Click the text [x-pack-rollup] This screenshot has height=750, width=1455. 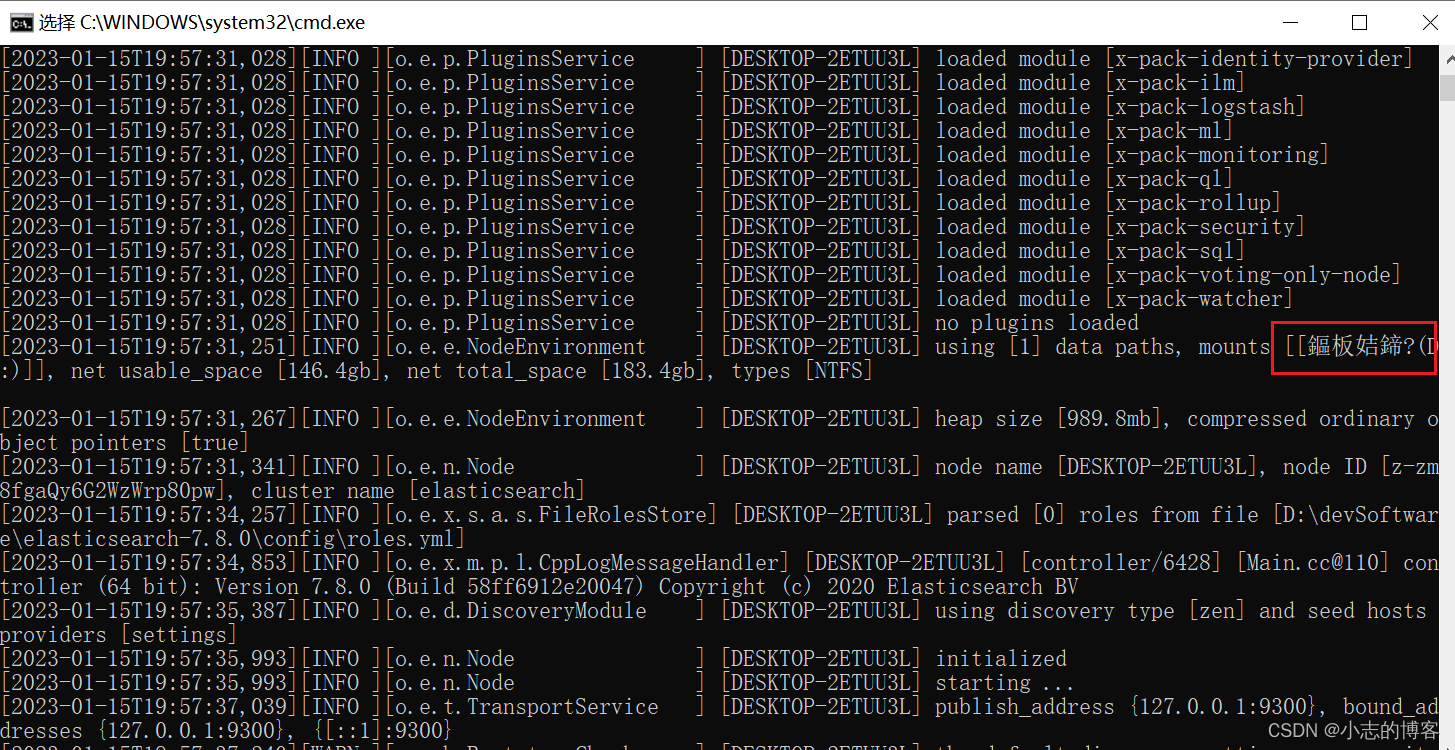point(1194,203)
